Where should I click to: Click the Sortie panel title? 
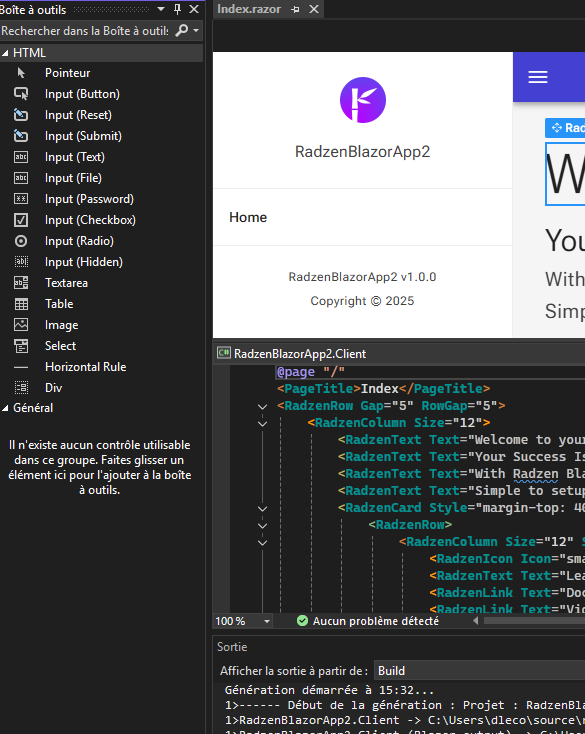click(x=232, y=647)
